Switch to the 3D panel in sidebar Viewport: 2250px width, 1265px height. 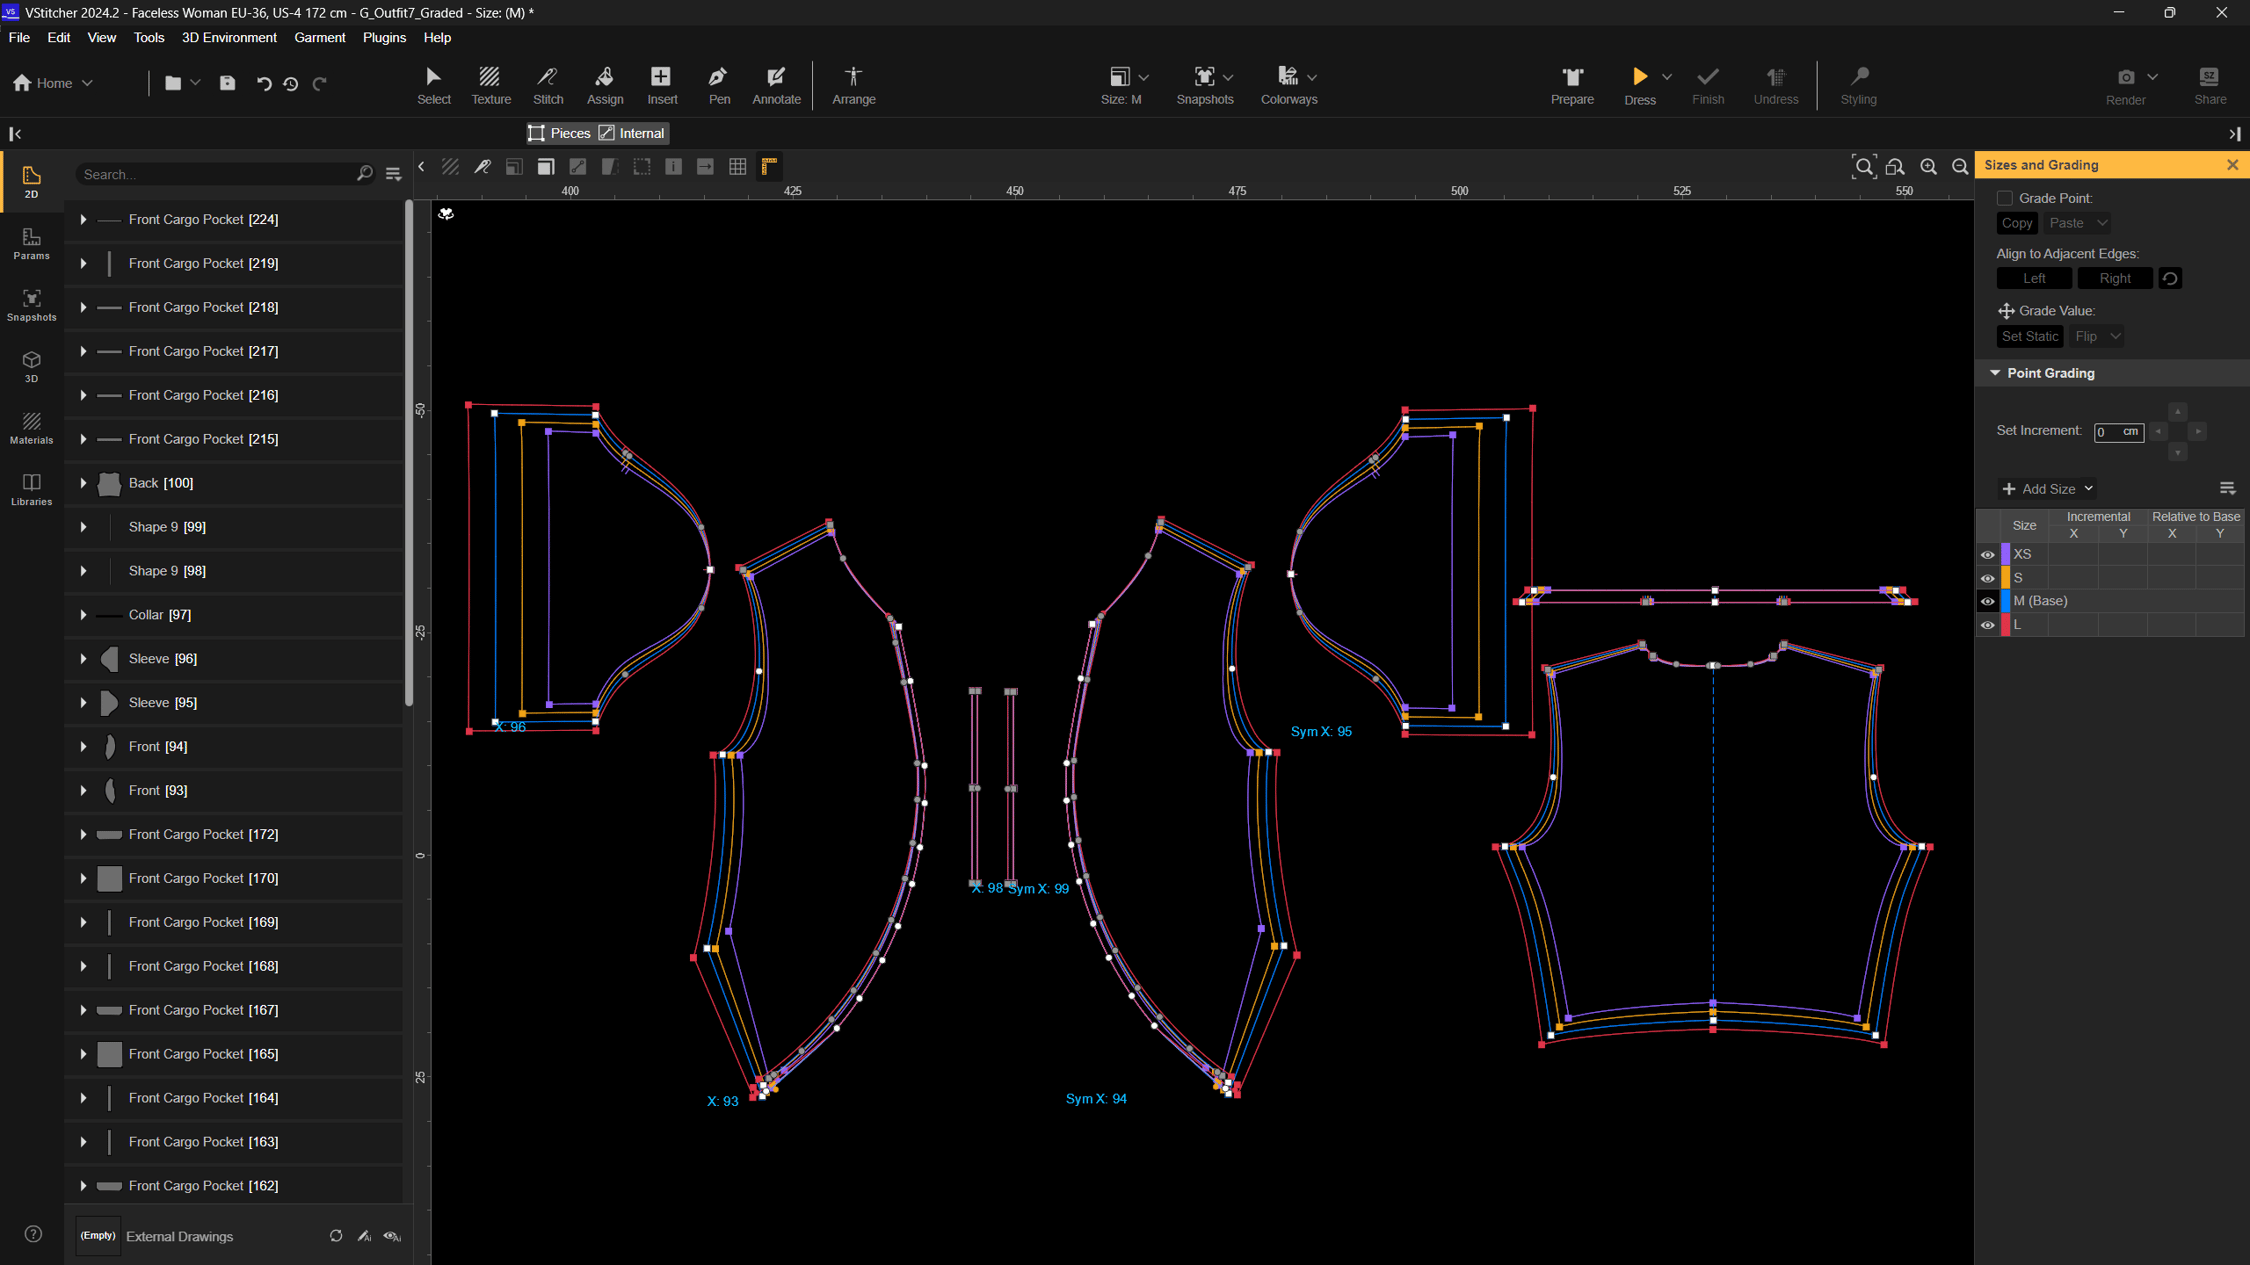pos(31,367)
